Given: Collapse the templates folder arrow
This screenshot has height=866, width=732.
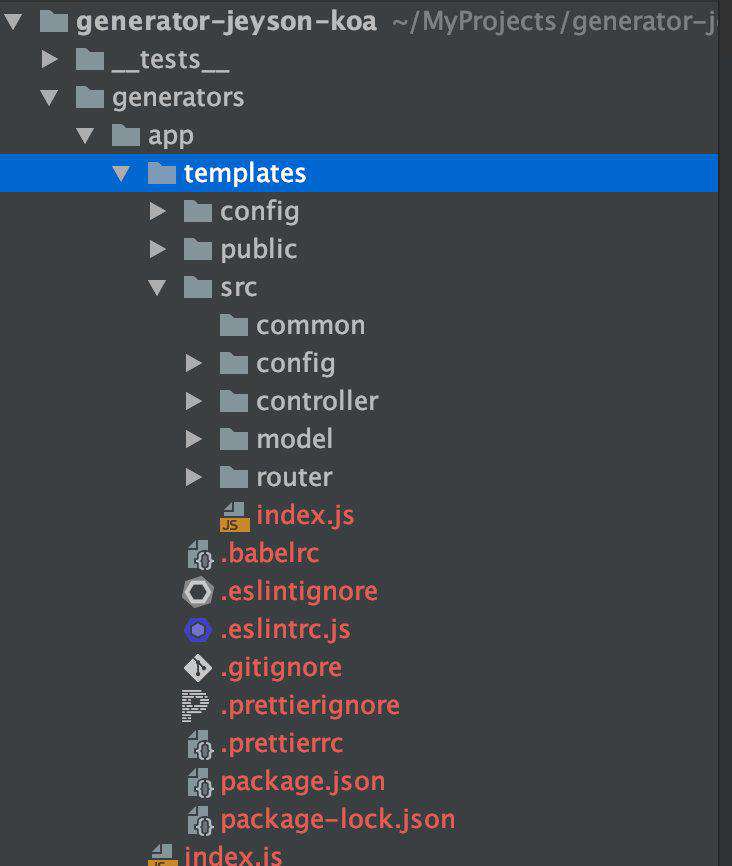Looking at the screenshot, I should 121,173.
